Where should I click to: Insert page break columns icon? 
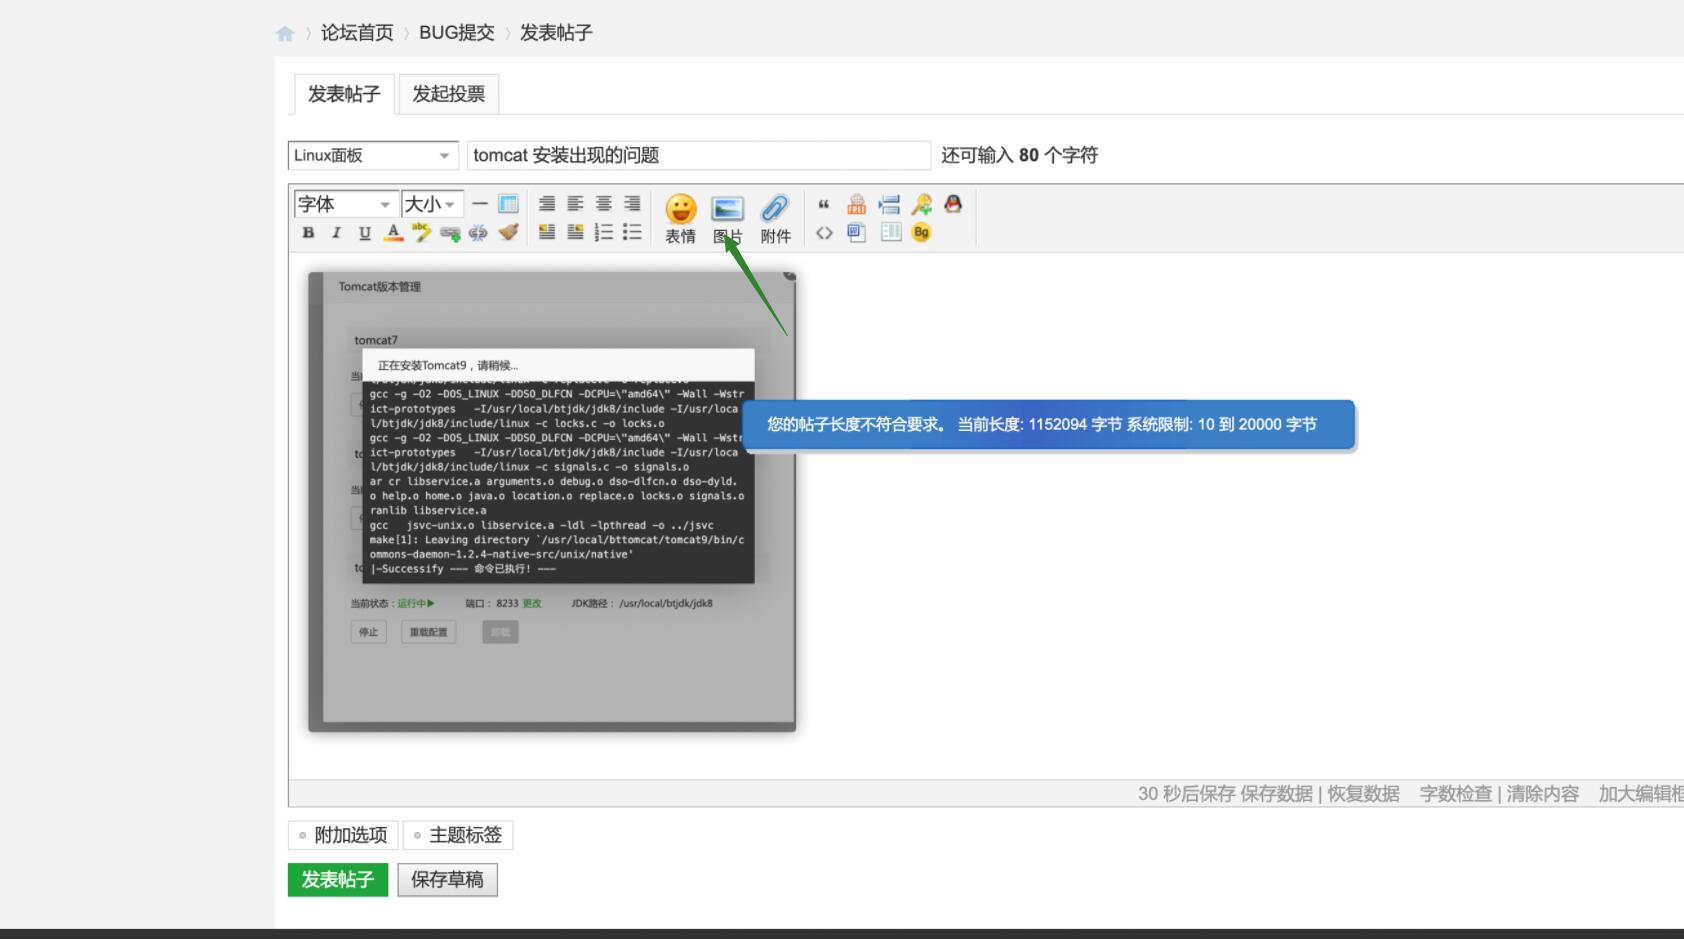click(x=891, y=233)
